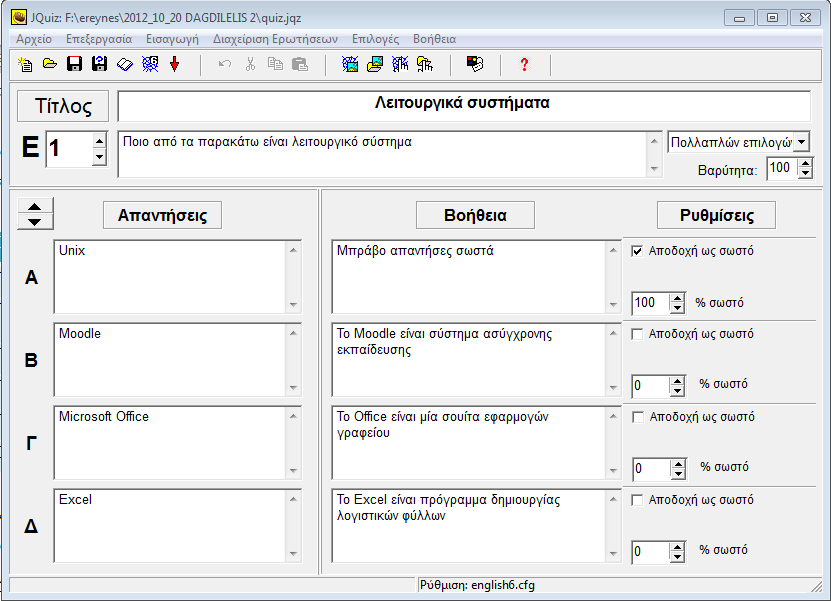Click Save As floppy with question mark

point(100,65)
